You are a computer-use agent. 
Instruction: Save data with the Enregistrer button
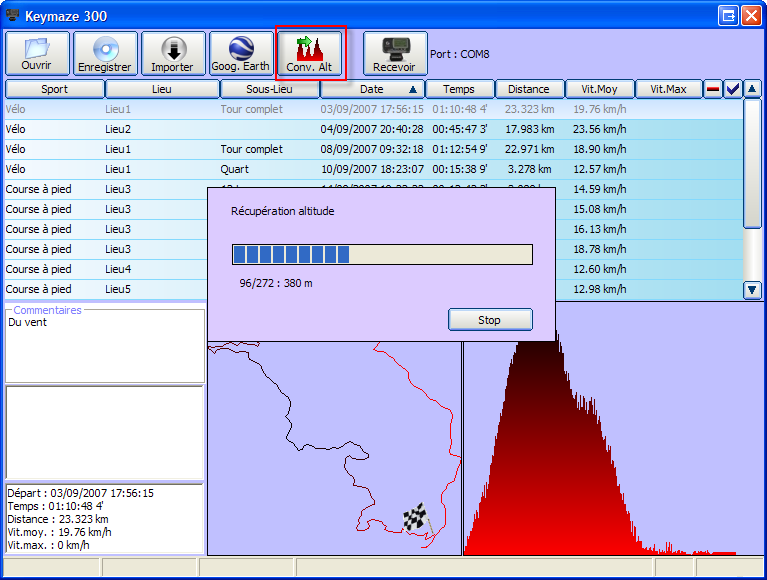pos(105,53)
